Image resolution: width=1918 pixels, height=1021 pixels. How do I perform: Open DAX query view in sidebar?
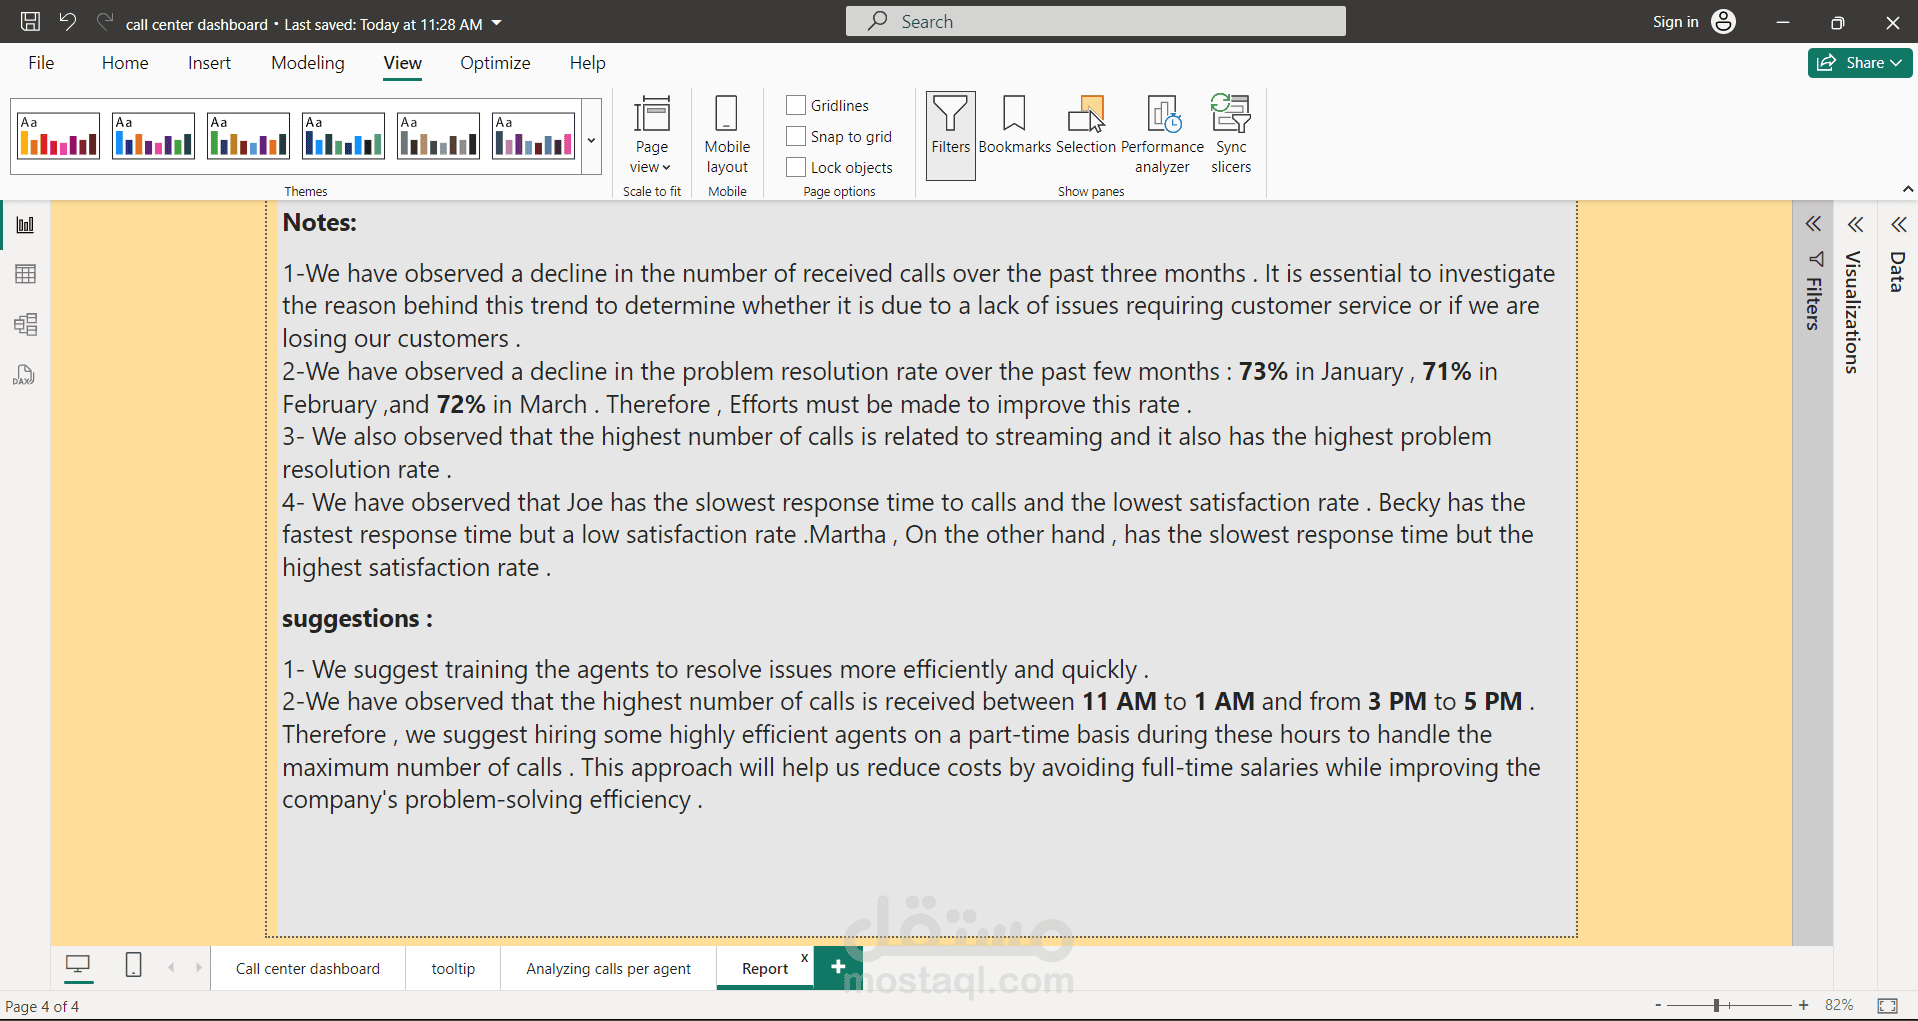(26, 375)
